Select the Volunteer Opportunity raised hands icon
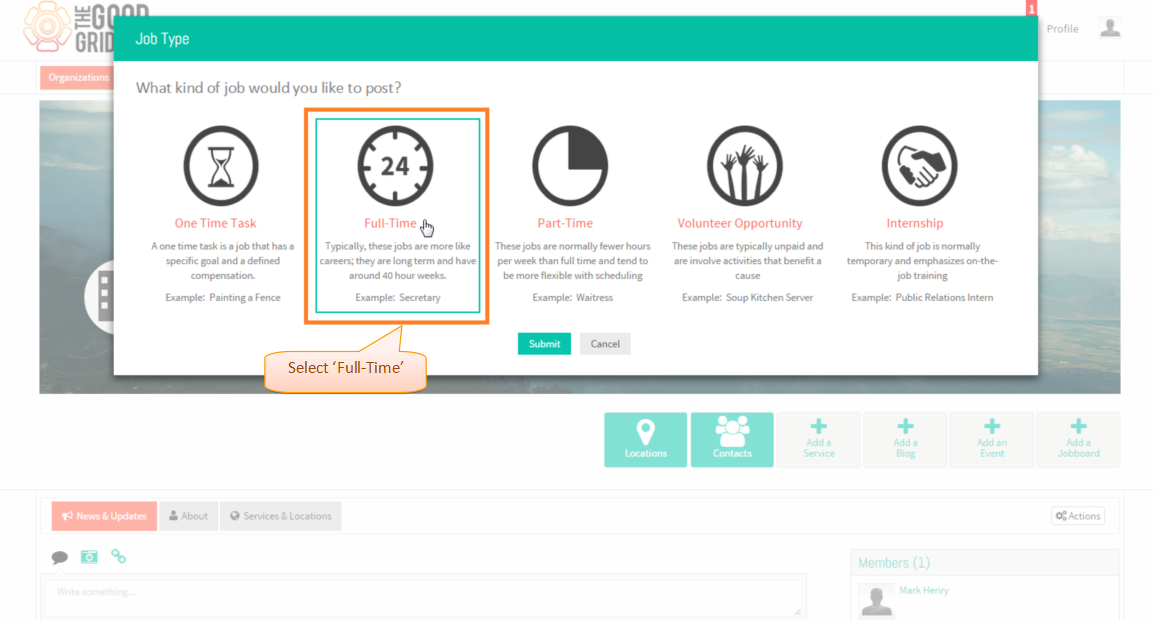 (x=744, y=166)
